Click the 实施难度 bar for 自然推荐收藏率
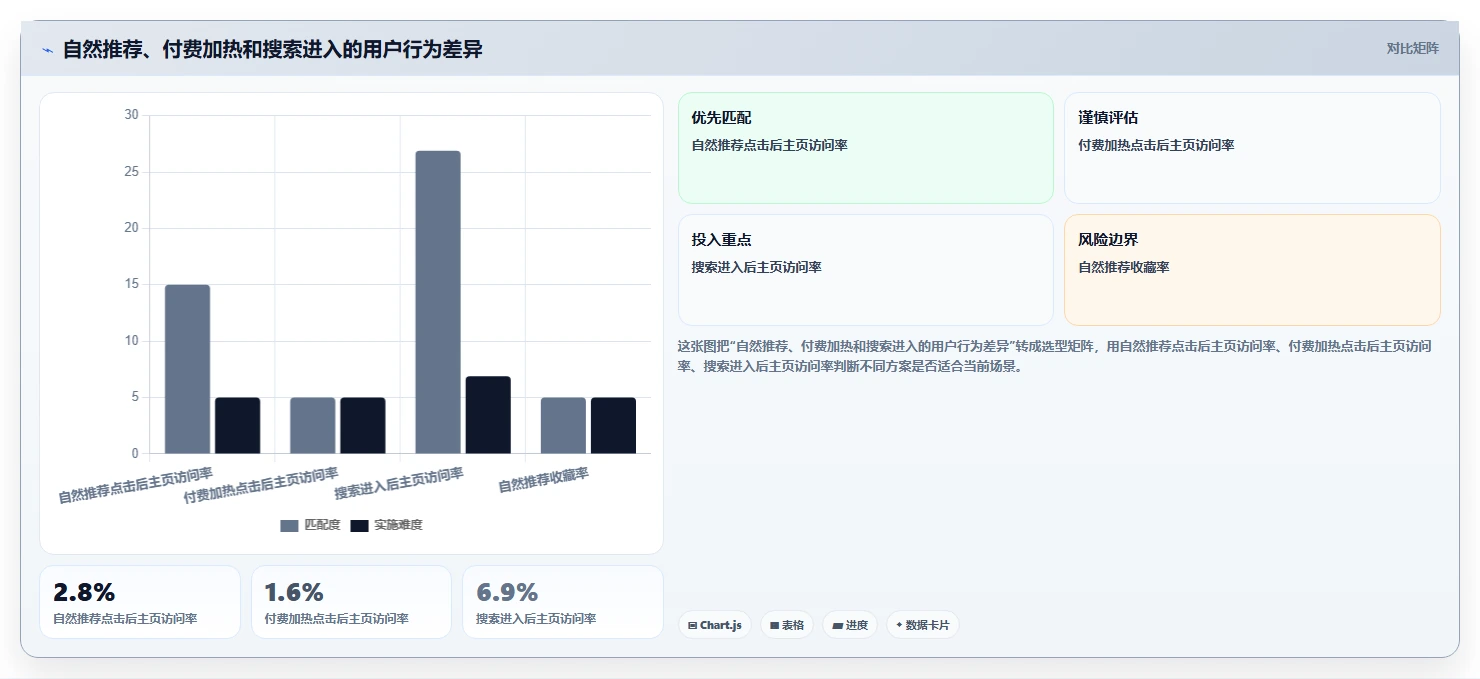This screenshot has height=679, width=1480. click(613, 426)
